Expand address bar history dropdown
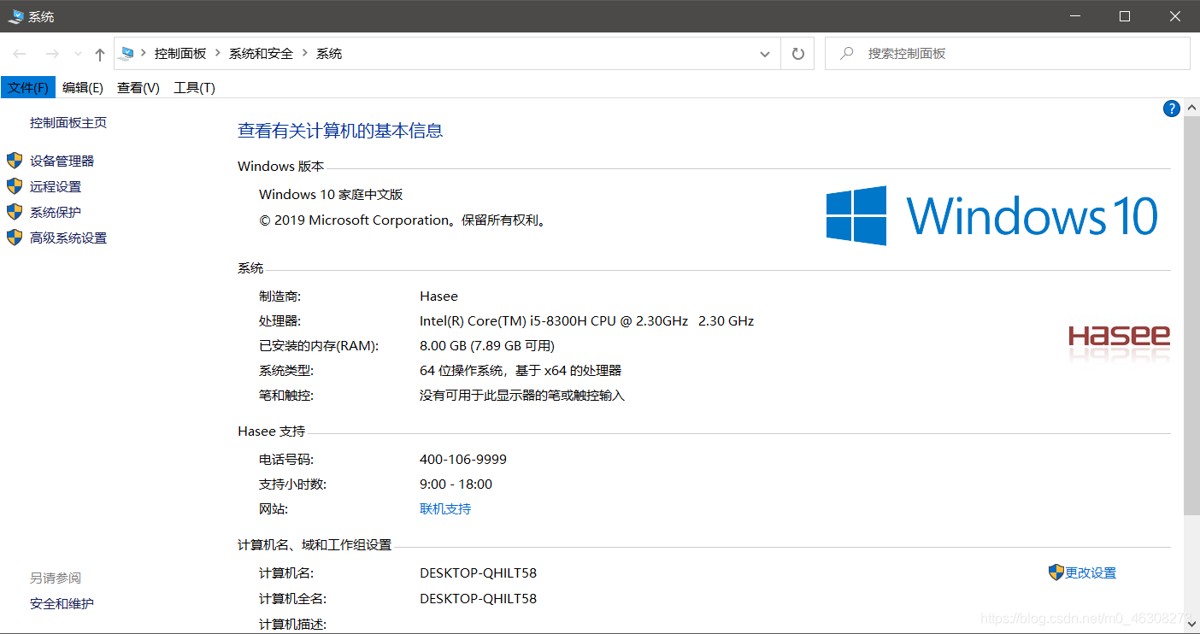Image resolution: width=1200 pixels, height=634 pixels. (764, 54)
